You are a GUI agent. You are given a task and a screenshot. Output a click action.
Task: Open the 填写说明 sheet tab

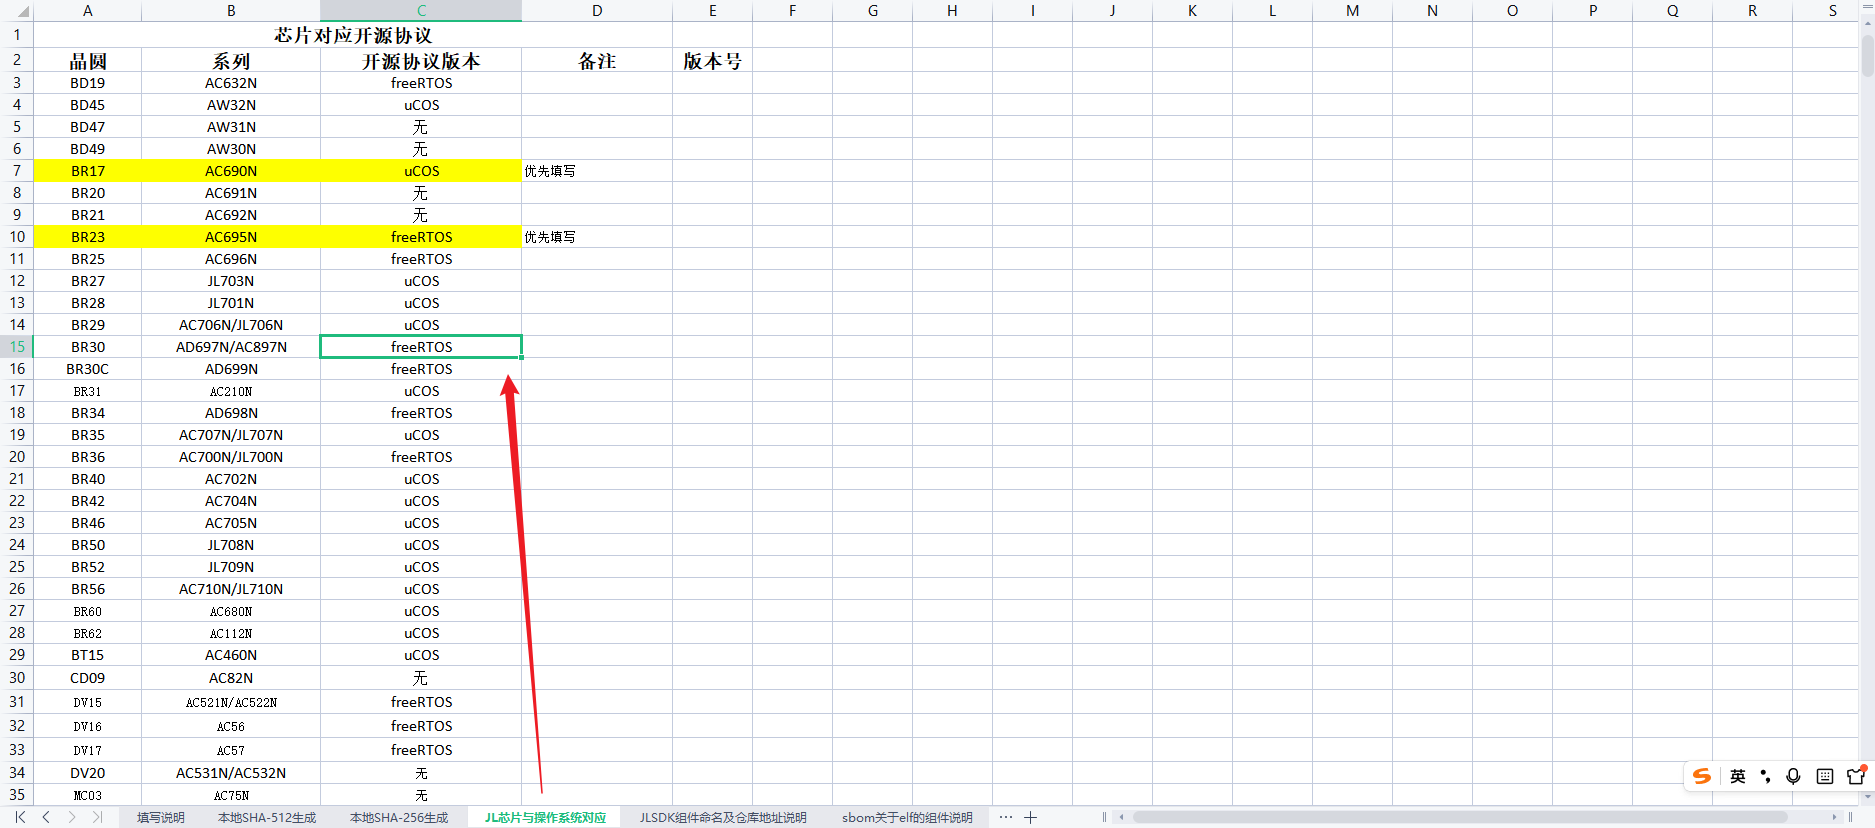[x=161, y=817]
